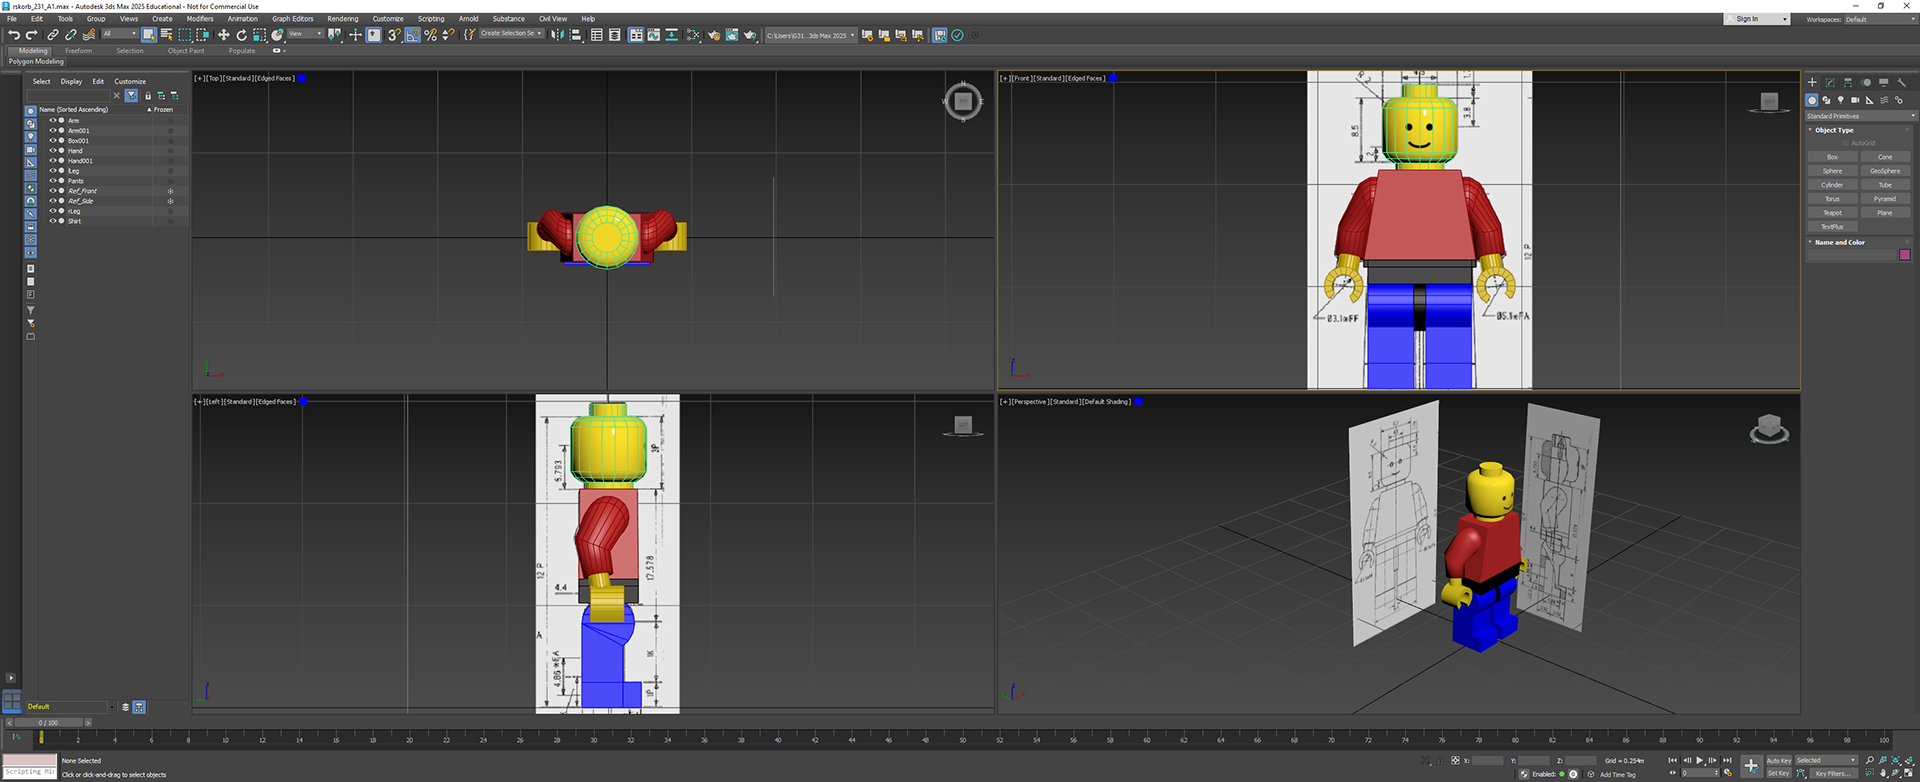The width and height of the screenshot is (1920, 782).
Task: Open Standard Primitives dropdown
Action: [x=1861, y=116]
